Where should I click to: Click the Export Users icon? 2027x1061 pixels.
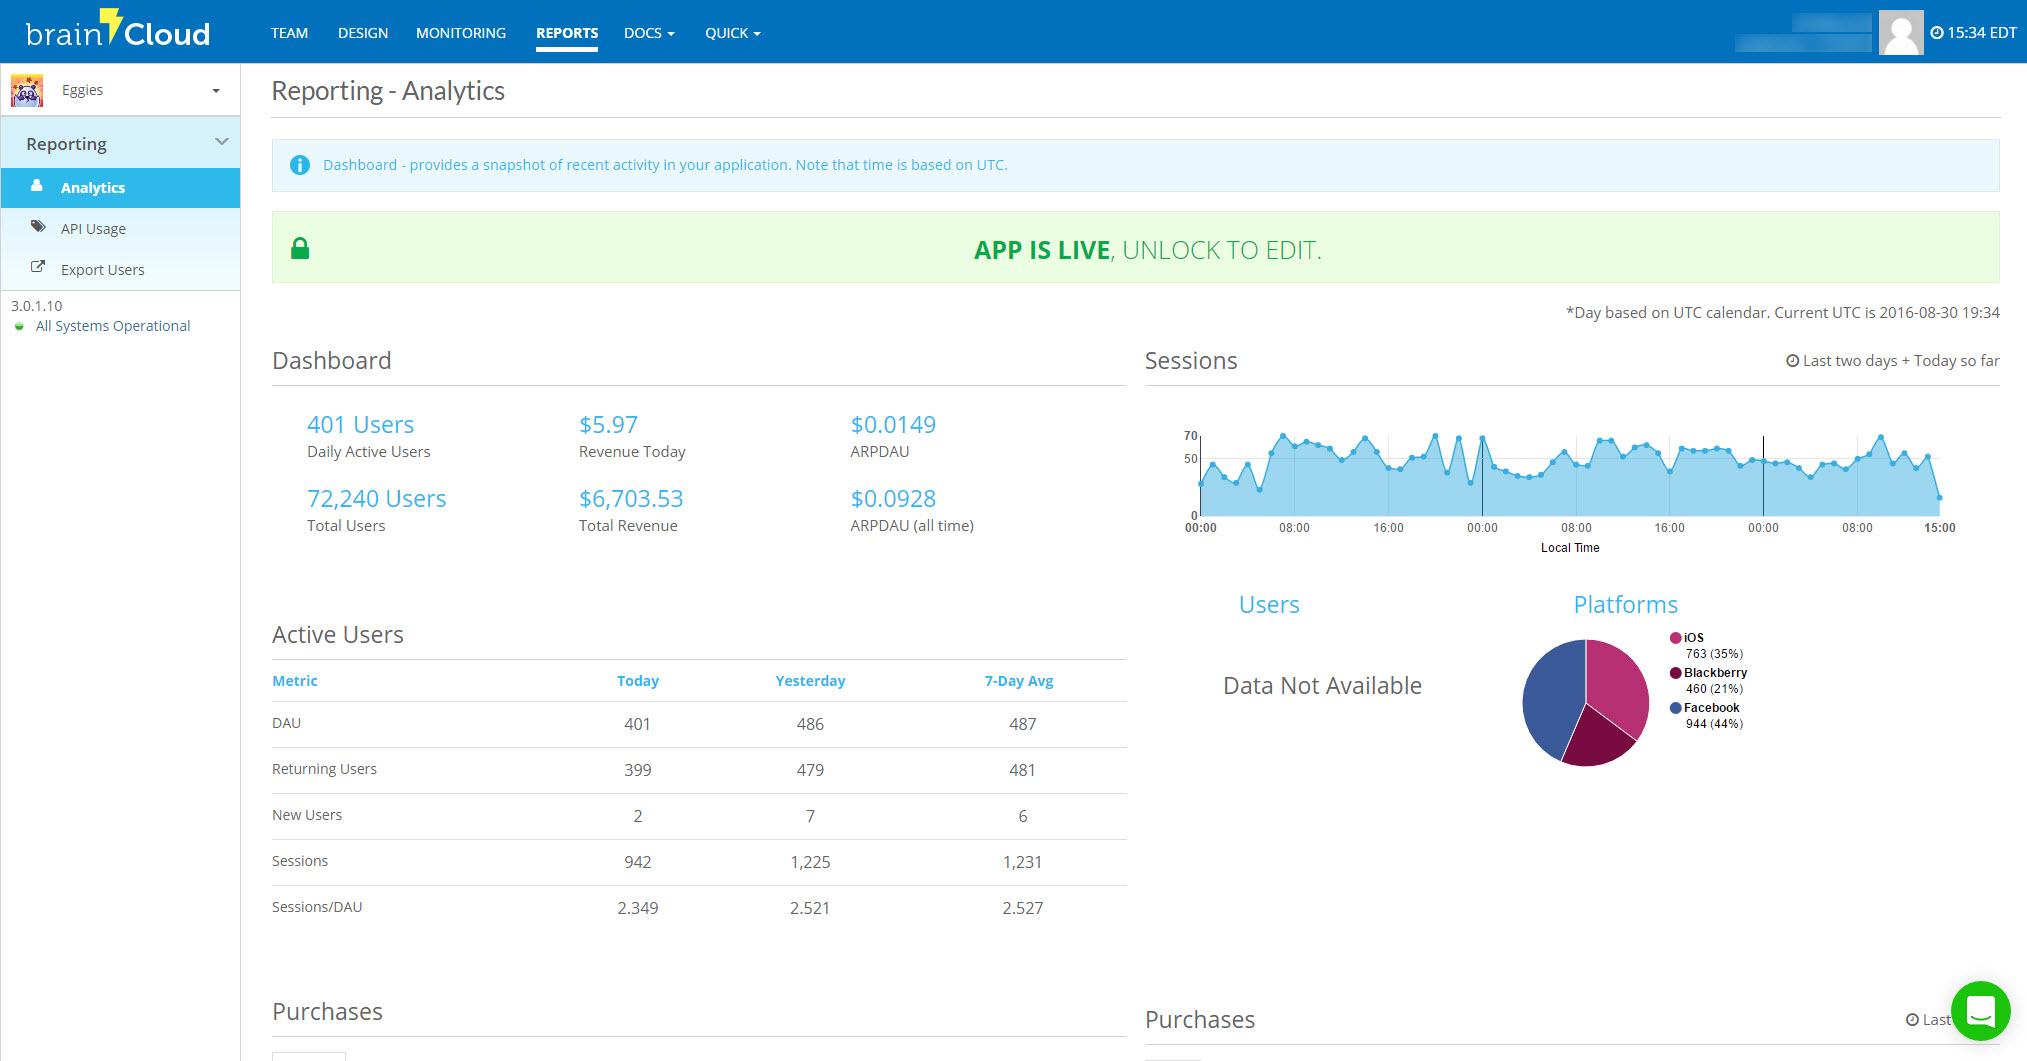tap(37, 268)
